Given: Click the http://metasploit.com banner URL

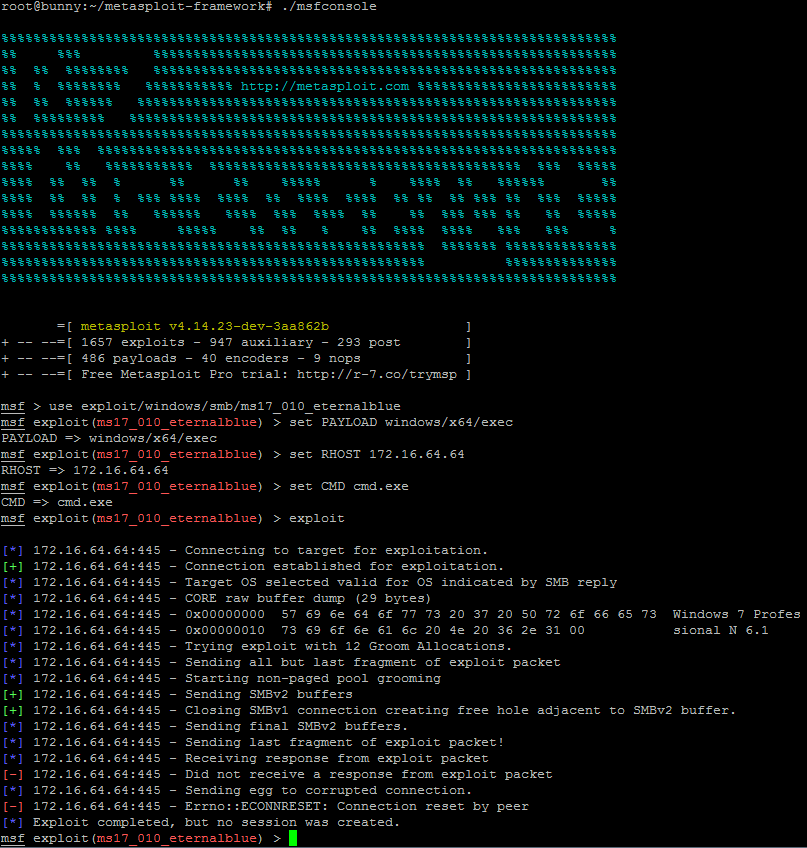Looking at the screenshot, I should pos(325,86).
